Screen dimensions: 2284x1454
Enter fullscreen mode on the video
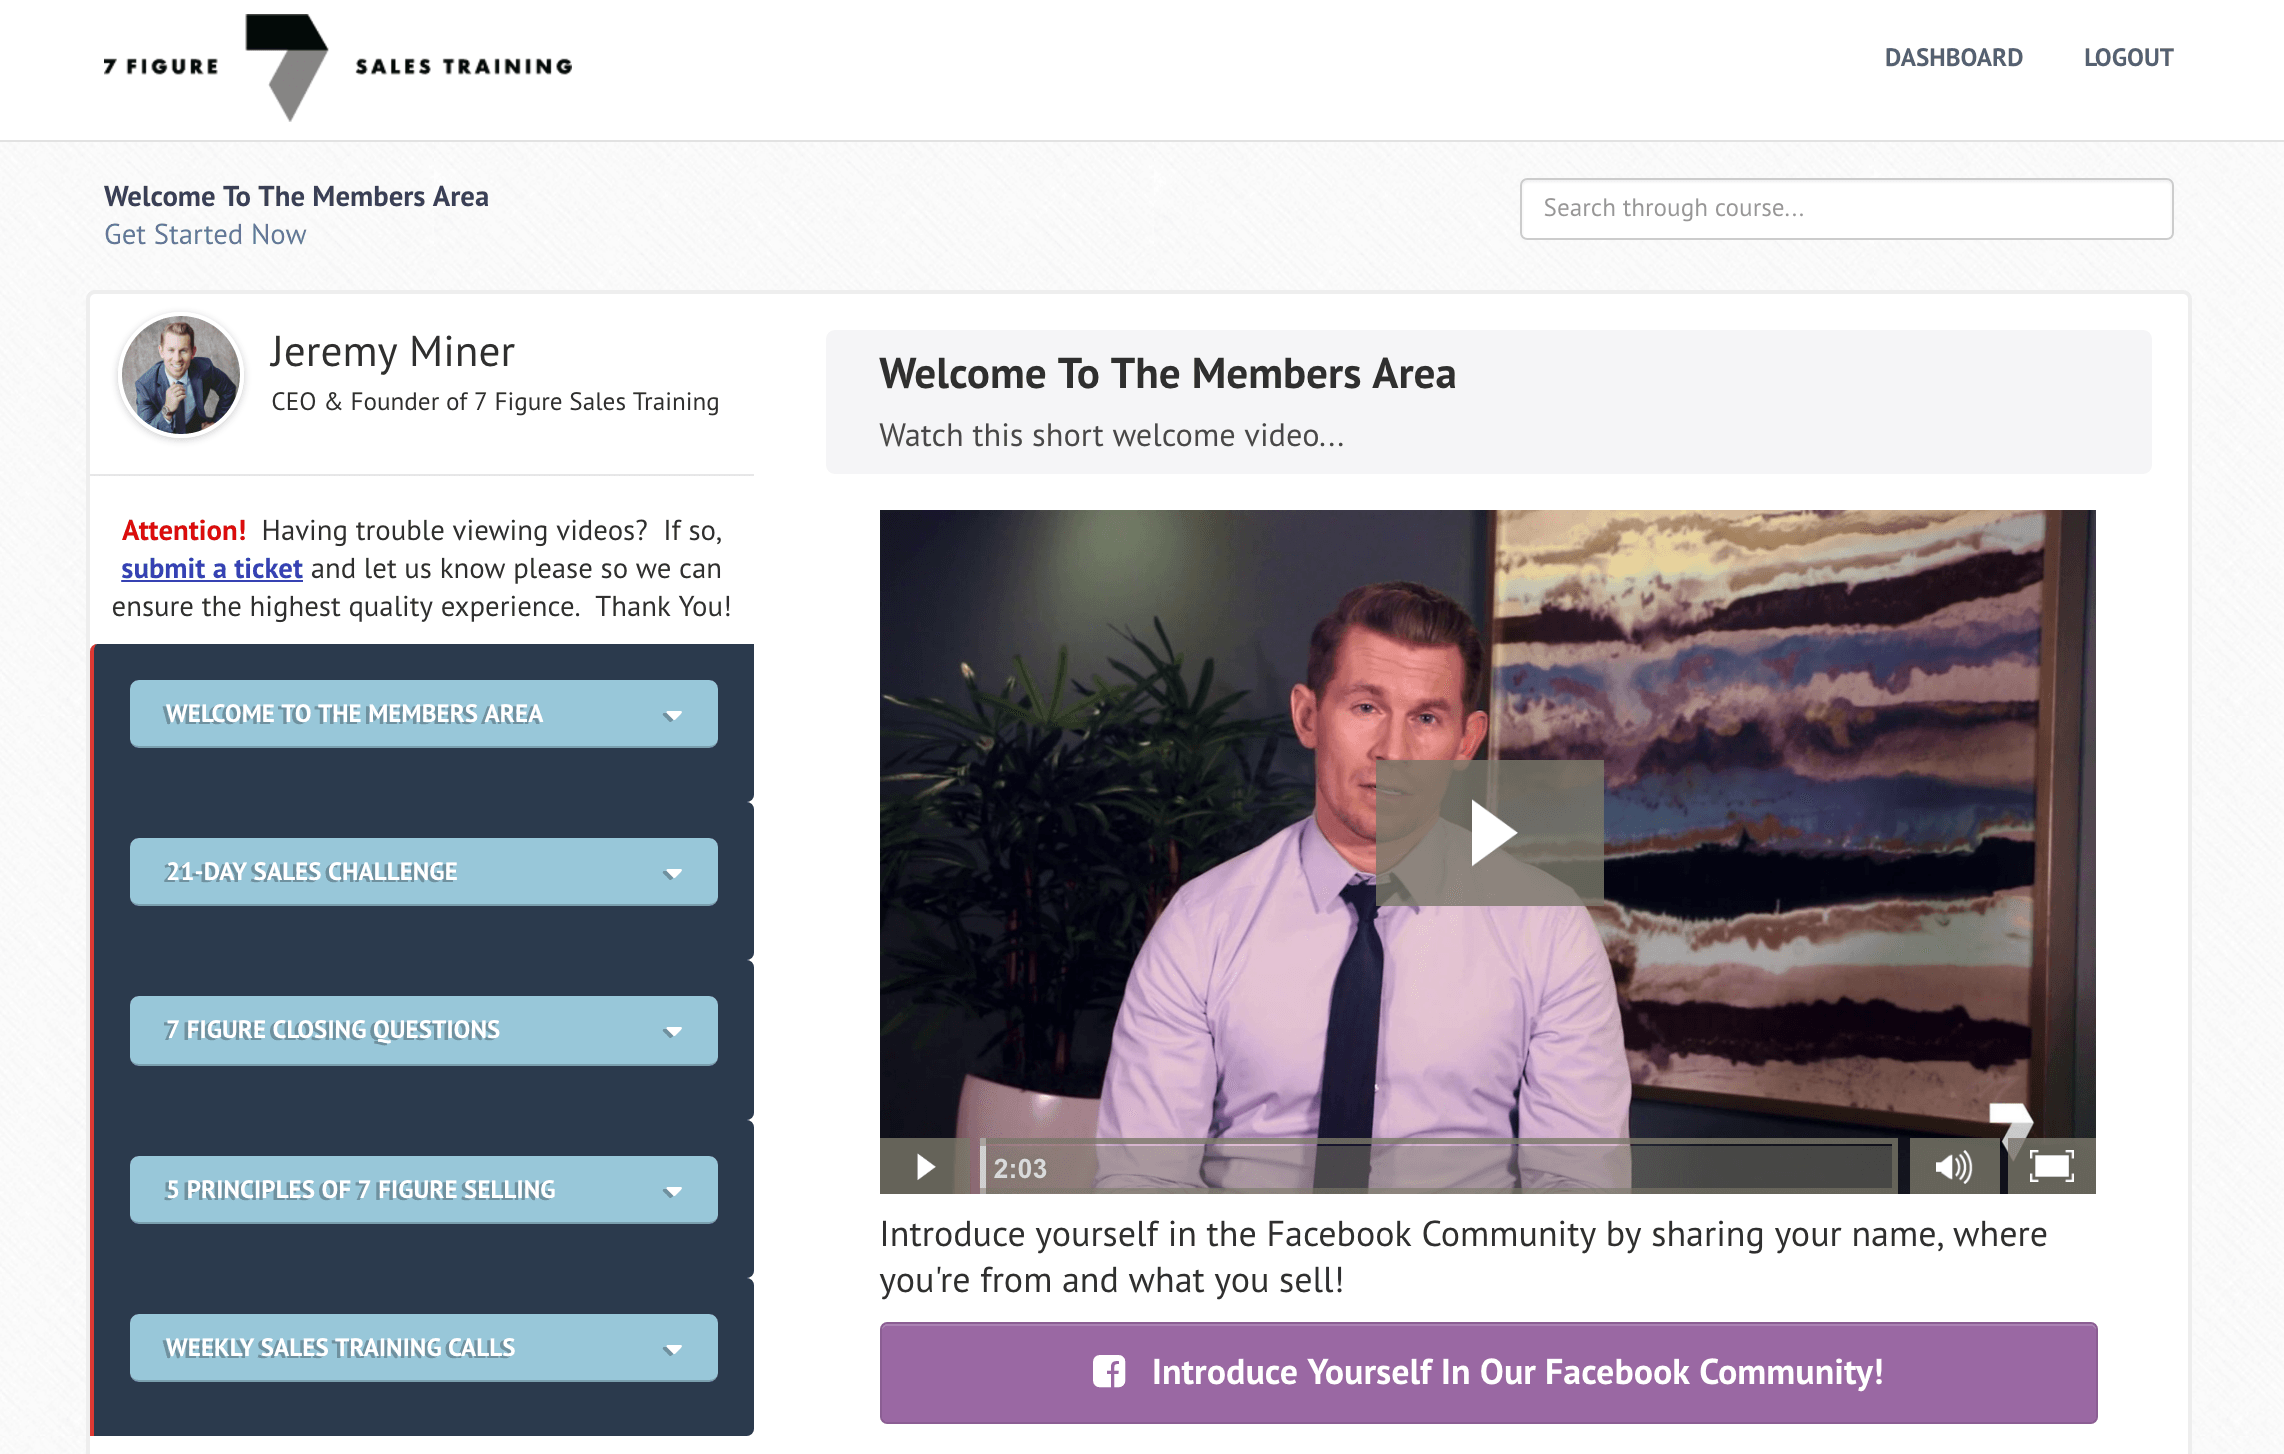point(2051,1167)
